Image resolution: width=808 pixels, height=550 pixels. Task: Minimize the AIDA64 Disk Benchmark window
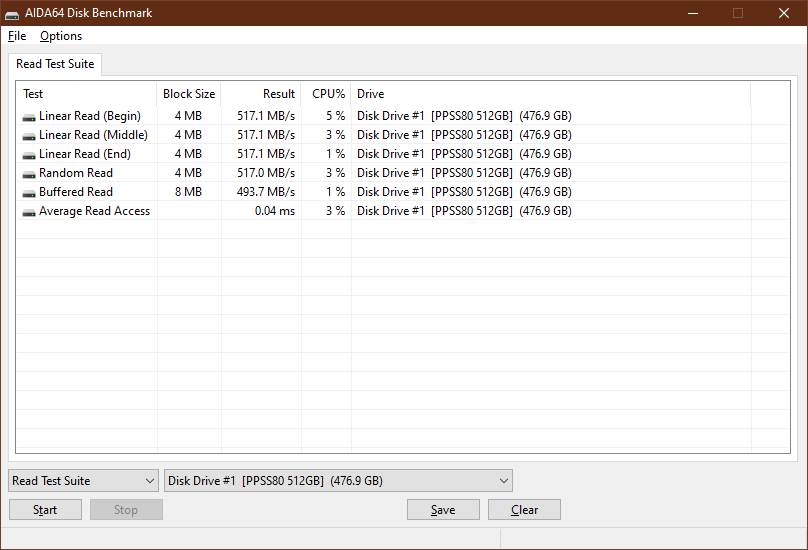(x=693, y=13)
